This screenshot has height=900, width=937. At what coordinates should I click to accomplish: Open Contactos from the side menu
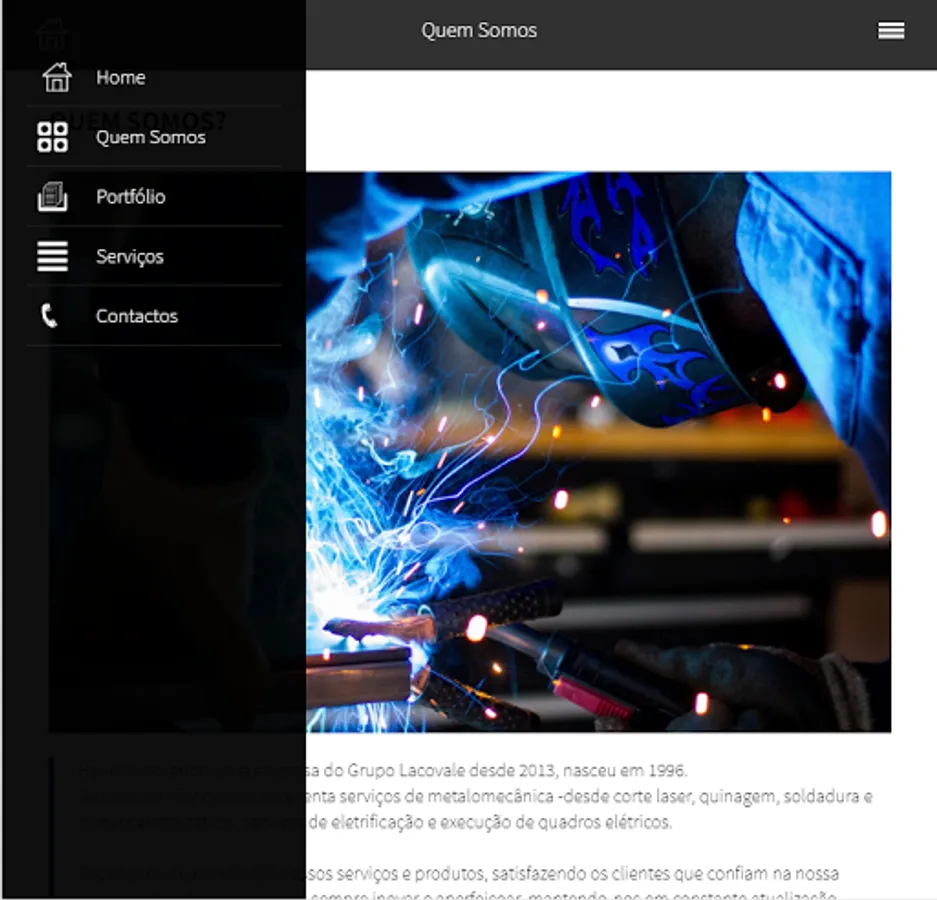click(154, 316)
